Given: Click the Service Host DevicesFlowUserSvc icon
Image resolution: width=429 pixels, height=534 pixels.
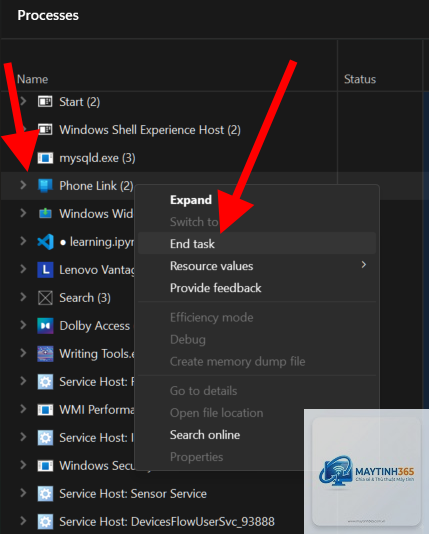Looking at the screenshot, I should 45,521.
